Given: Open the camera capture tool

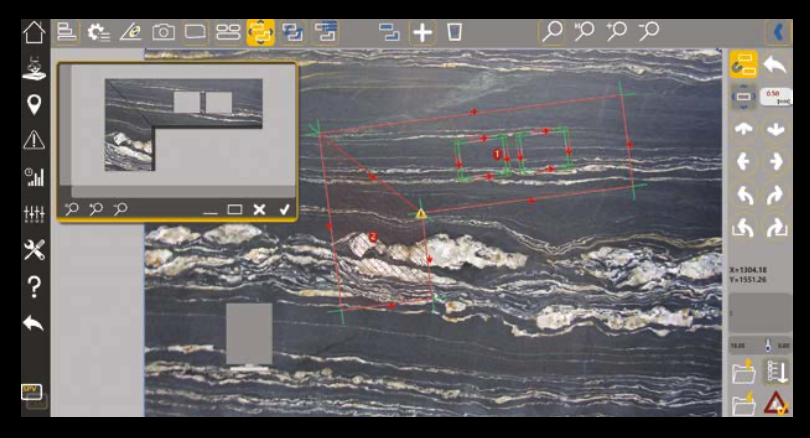Looking at the screenshot, I should [x=163, y=31].
